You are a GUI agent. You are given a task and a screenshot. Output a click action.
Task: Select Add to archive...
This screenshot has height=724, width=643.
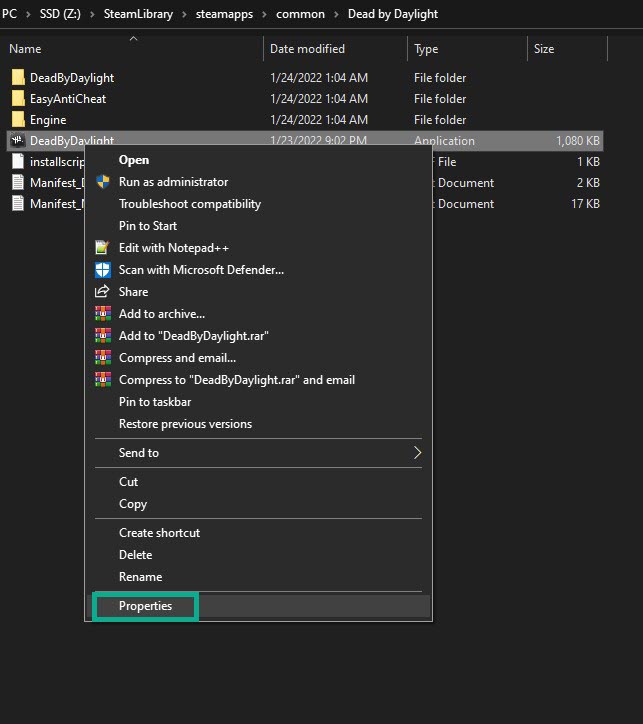click(162, 314)
